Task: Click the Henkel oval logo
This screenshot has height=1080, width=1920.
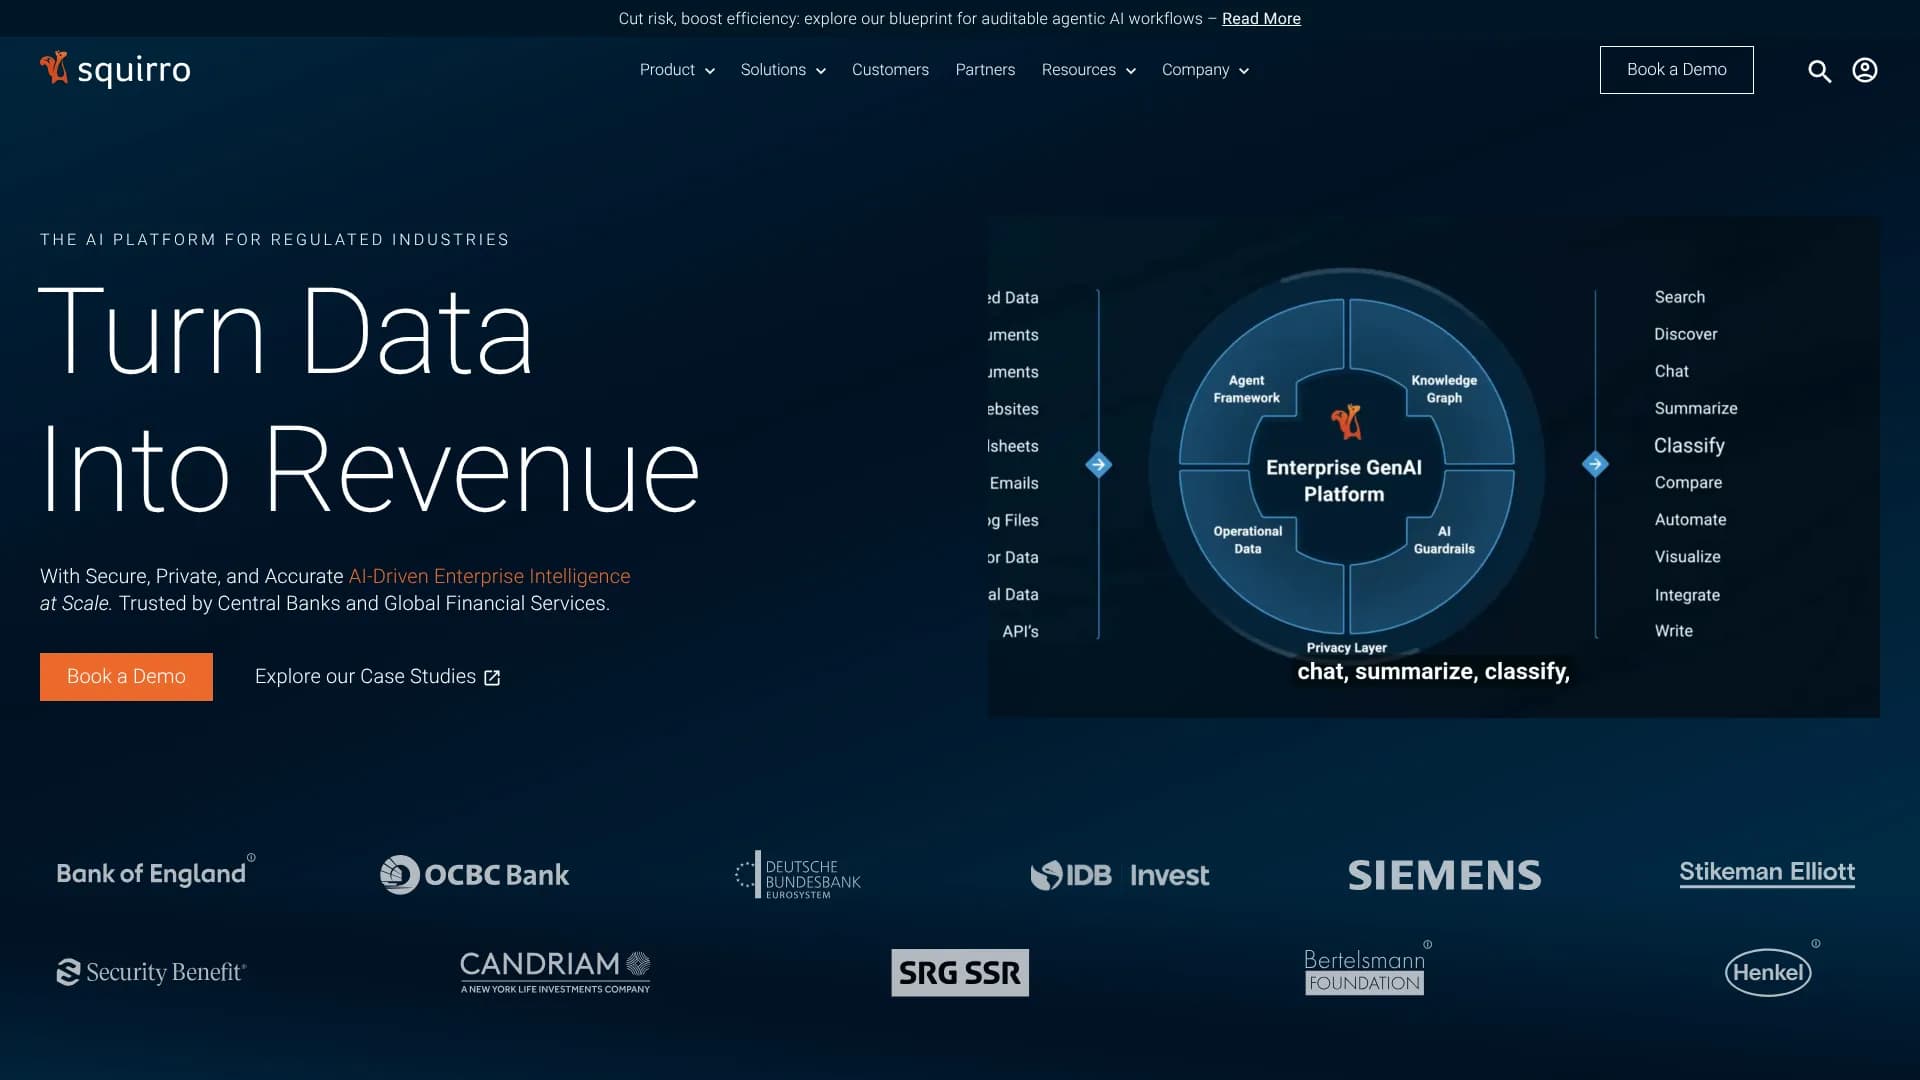Action: pyautogui.click(x=1767, y=972)
